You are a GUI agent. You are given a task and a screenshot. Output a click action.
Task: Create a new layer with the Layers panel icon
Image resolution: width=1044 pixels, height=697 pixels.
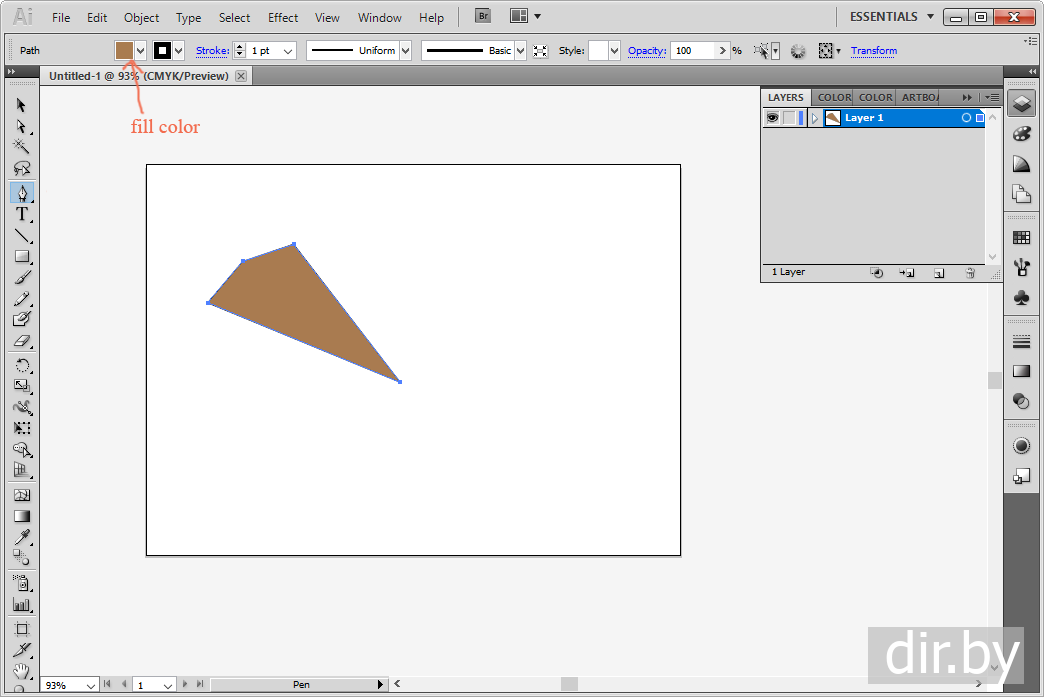point(939,272)
